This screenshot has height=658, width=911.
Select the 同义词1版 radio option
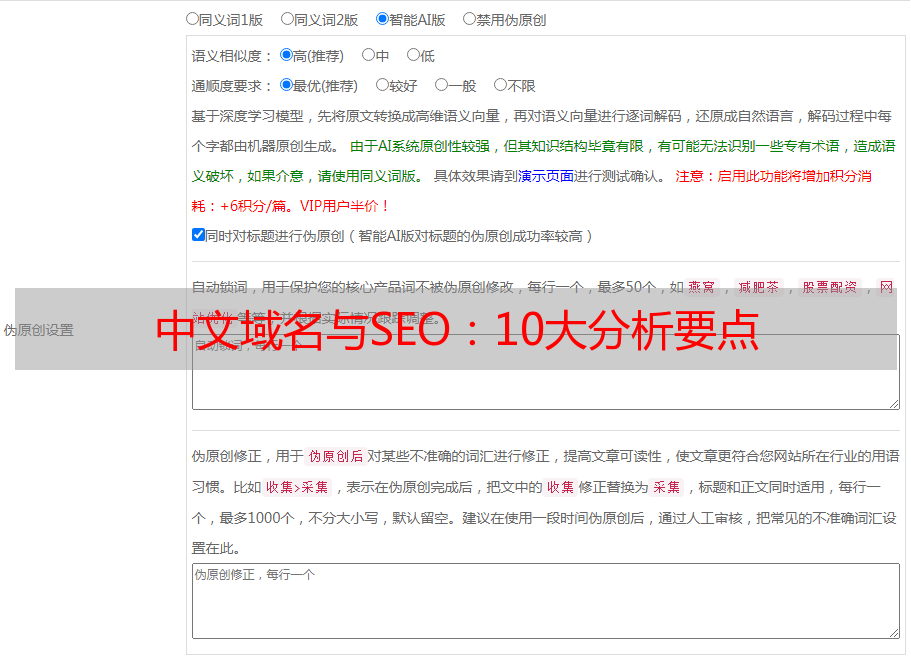192,18
